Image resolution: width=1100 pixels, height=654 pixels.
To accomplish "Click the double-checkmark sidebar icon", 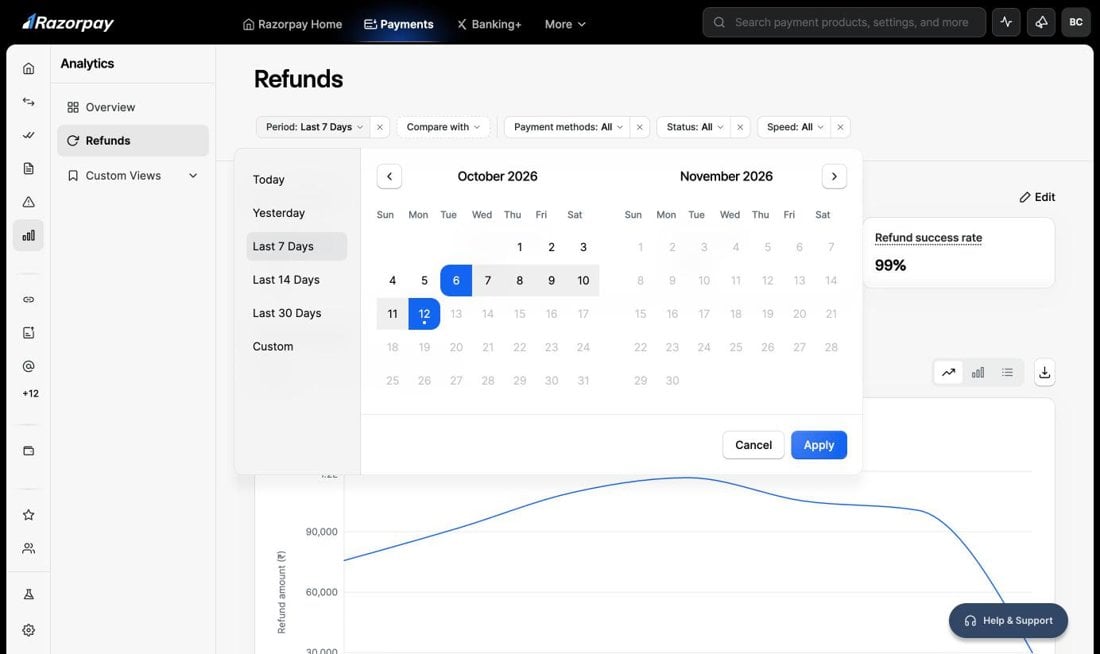I will 28,135.
